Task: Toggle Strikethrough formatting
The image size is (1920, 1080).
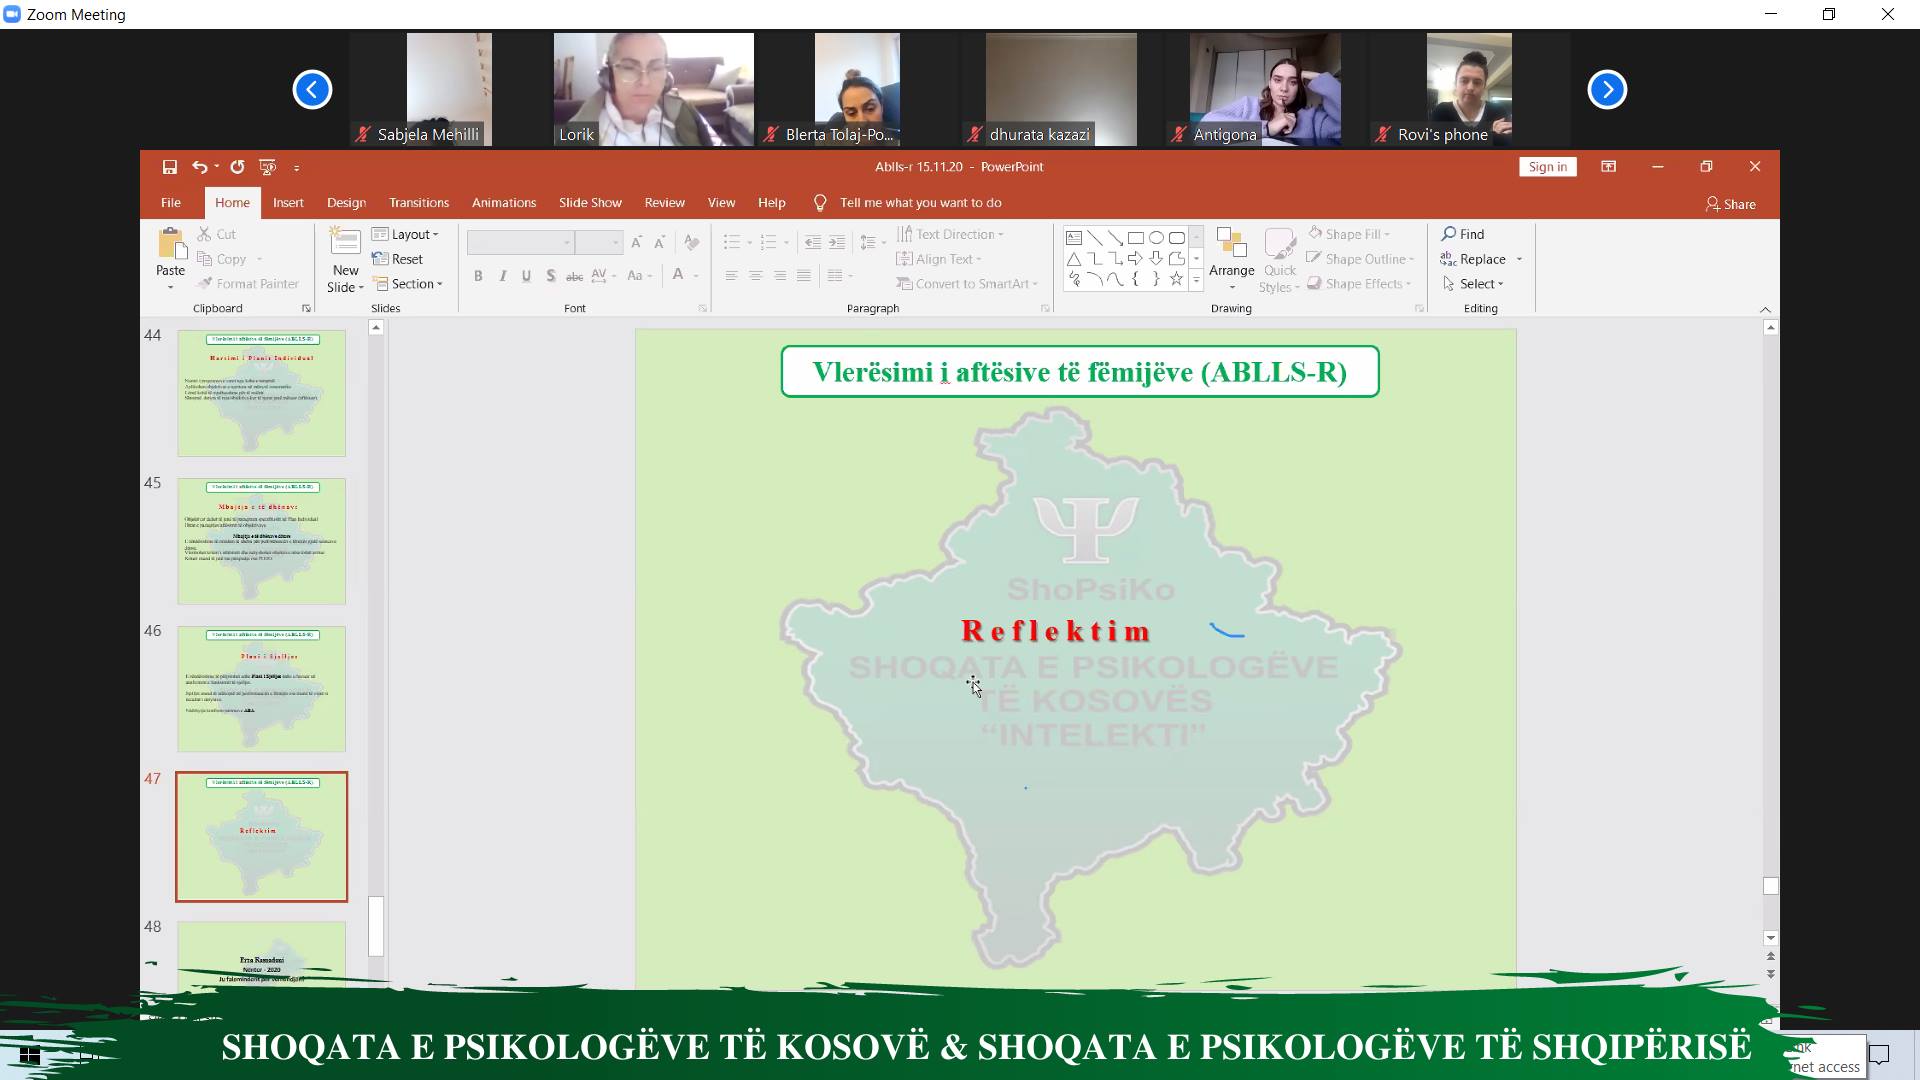Action: [x=574, y=276]
